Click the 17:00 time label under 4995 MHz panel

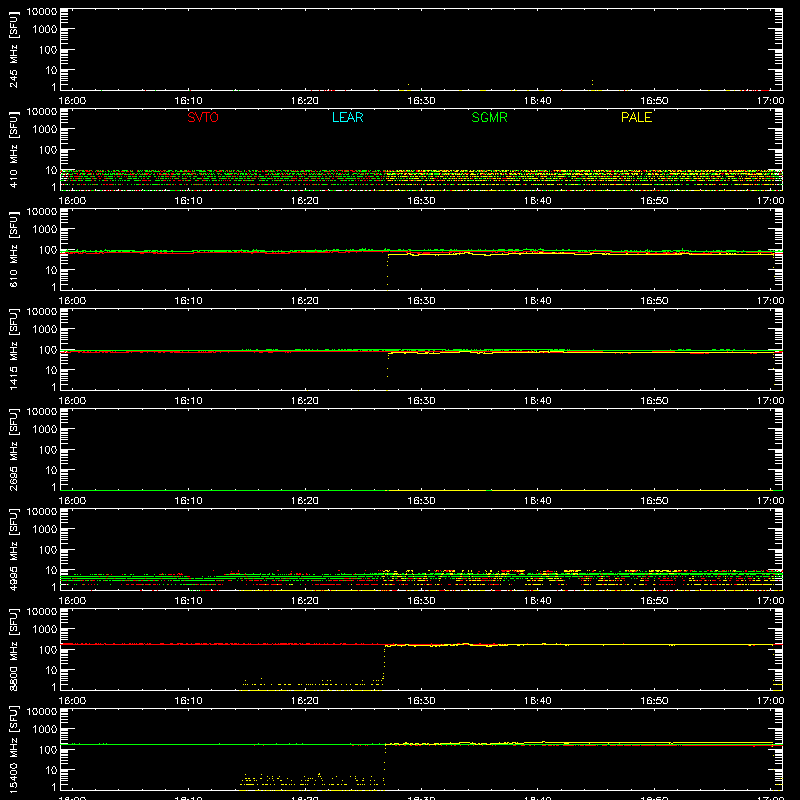(770, 601)
